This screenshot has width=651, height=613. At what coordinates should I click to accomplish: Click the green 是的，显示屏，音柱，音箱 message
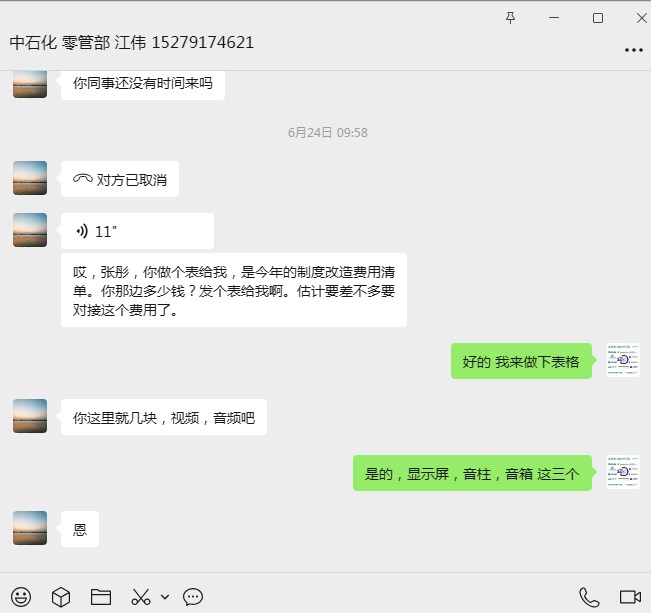pos(472,473)
